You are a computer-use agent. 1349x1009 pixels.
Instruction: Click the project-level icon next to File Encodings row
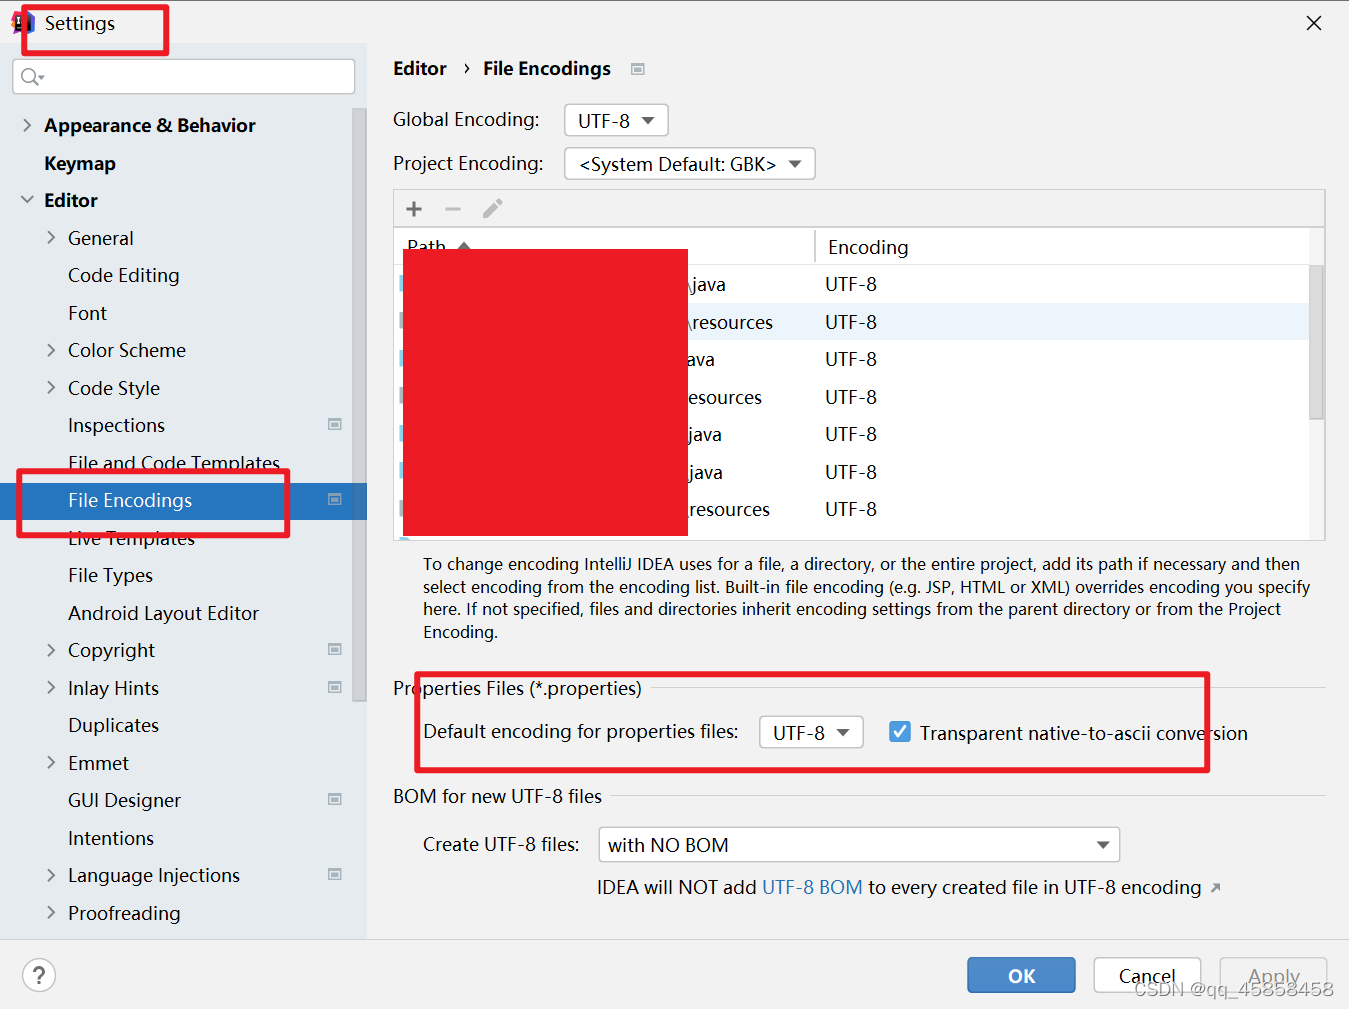tap(335, 499)
